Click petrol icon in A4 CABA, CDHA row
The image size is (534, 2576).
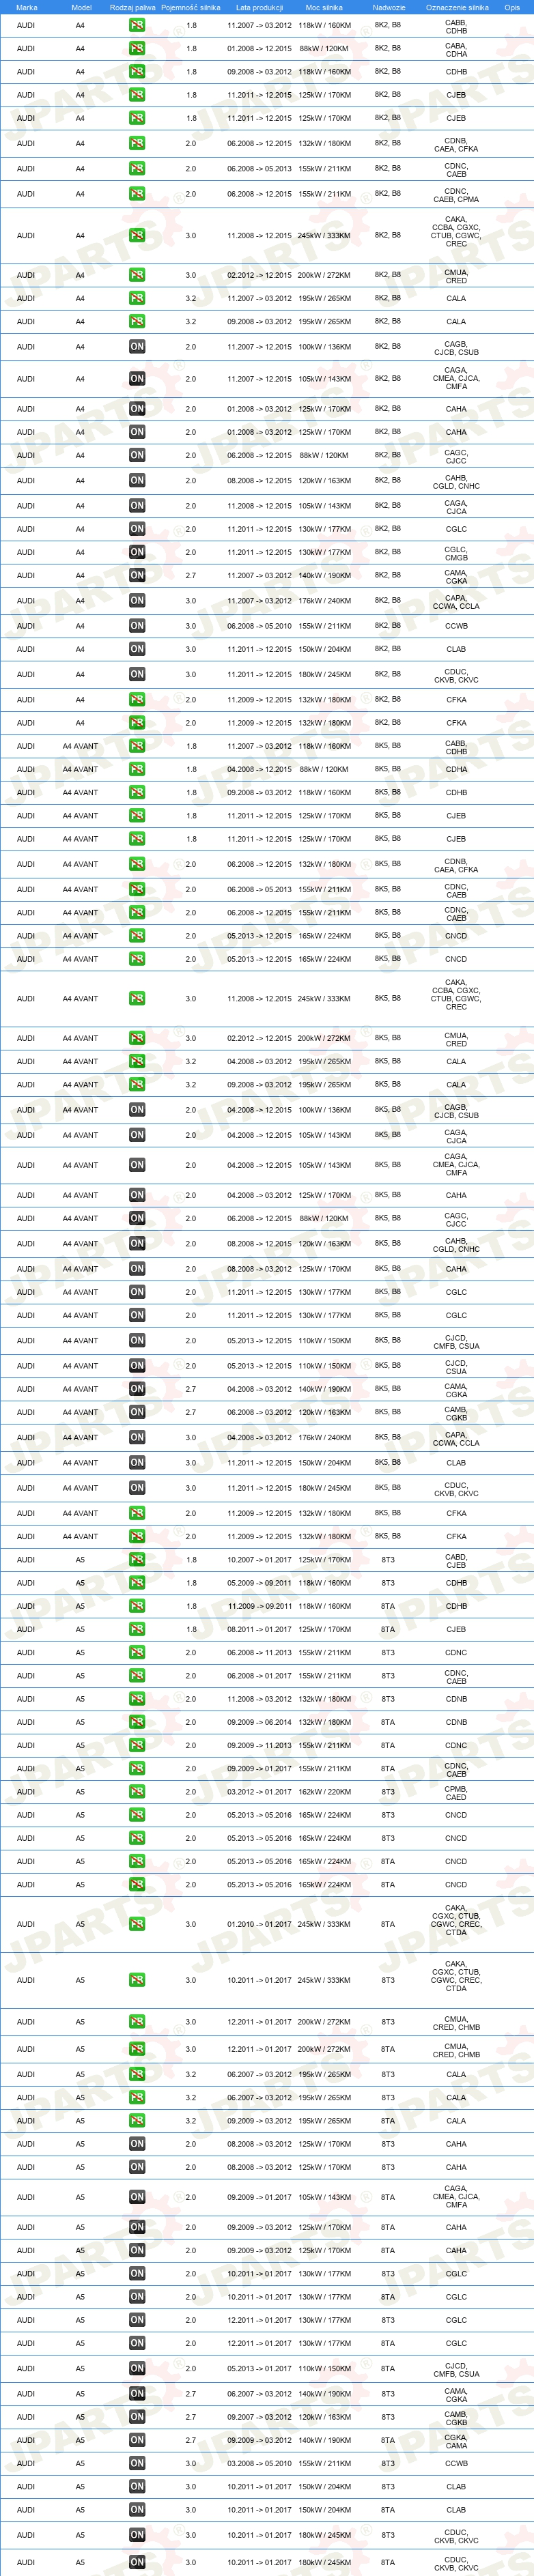pyautogui.click(x=137, y=48)
